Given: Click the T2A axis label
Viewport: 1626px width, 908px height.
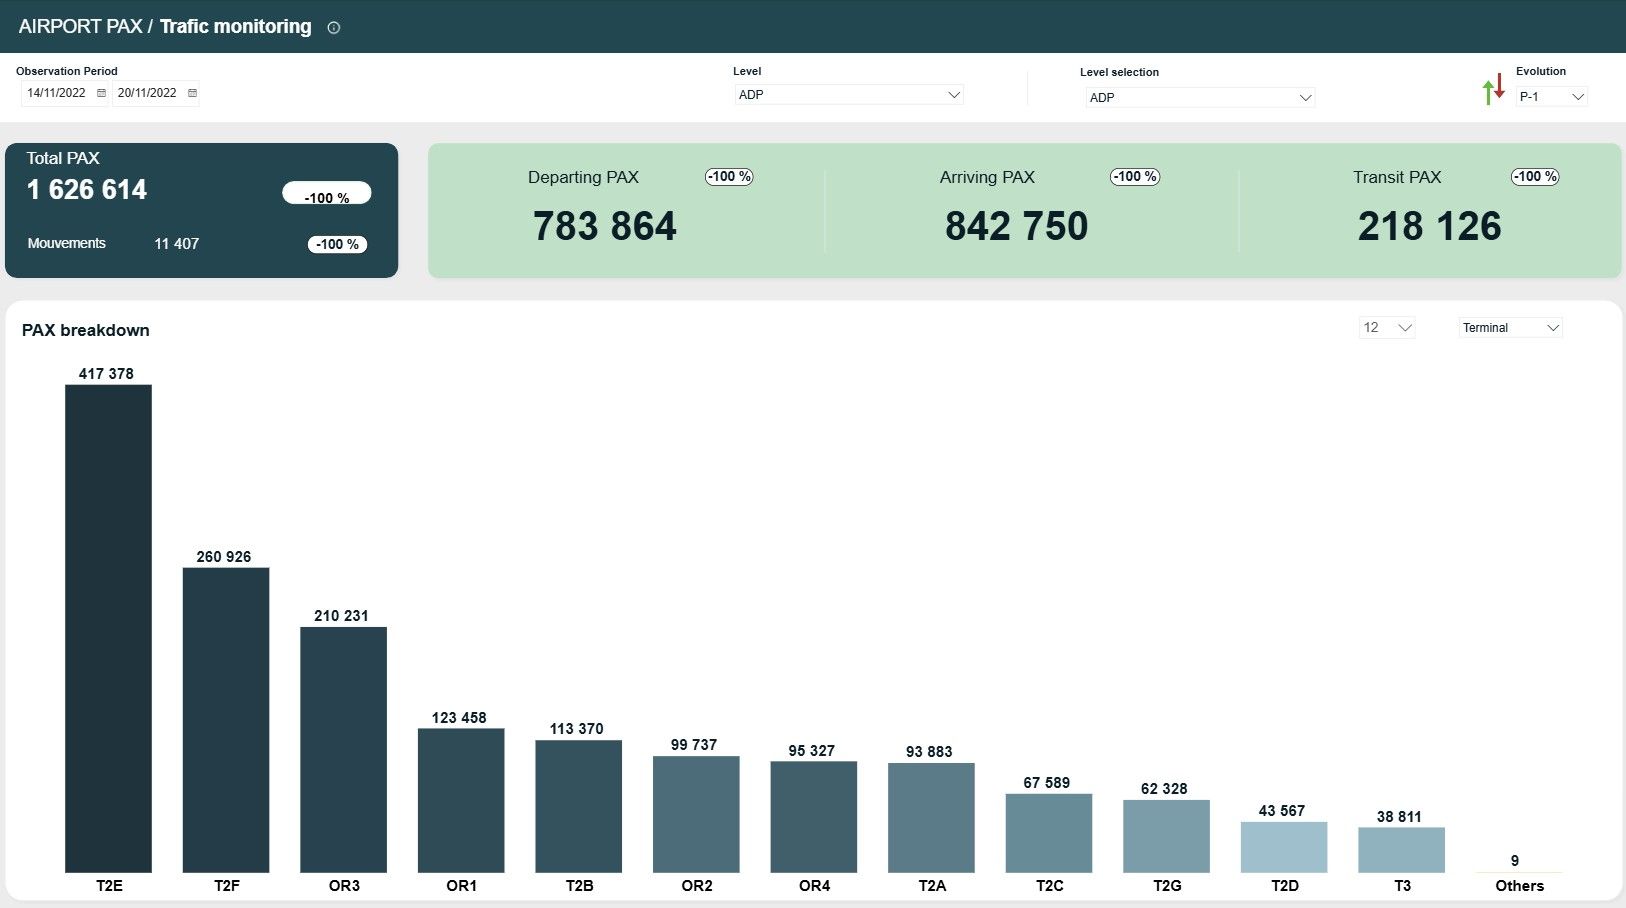Looking at the screenshot, I should 932,886.
